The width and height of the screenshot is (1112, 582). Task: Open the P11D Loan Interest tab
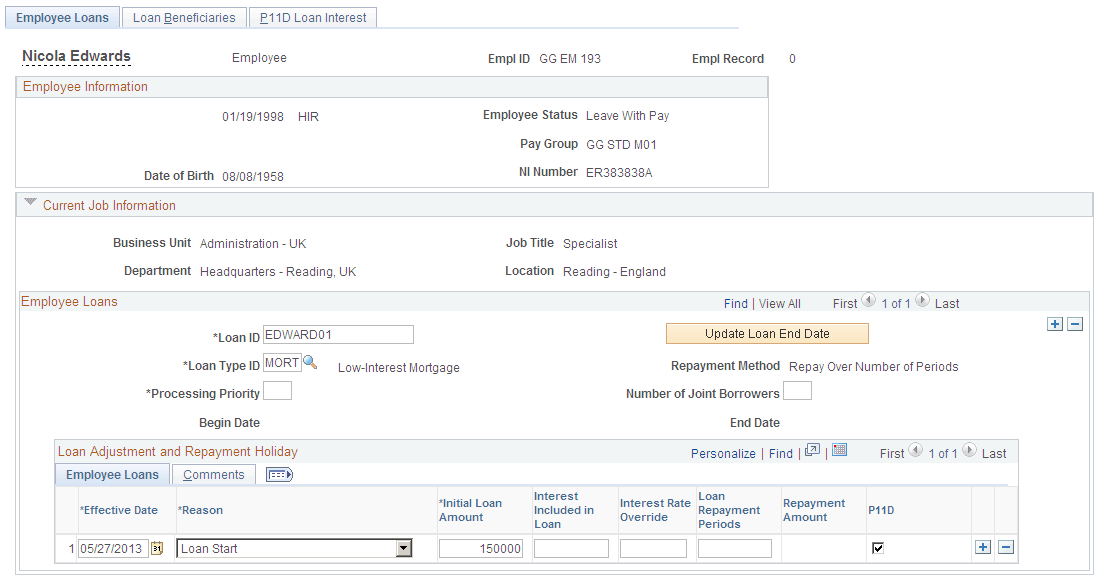[x=312, y=17]
